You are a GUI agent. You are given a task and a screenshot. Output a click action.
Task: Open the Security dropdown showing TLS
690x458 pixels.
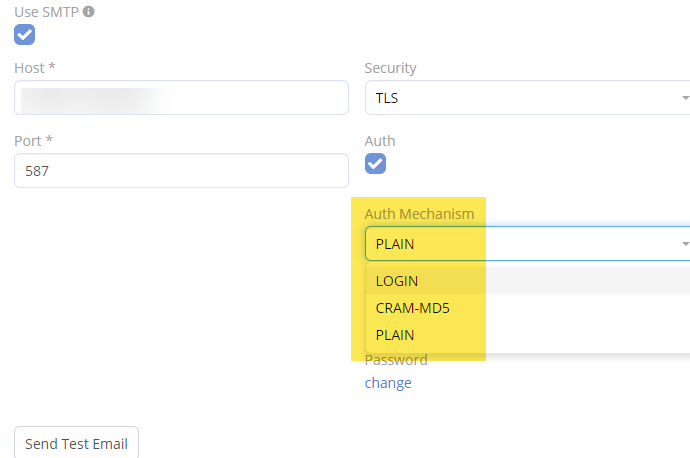(x=520, y=98)
